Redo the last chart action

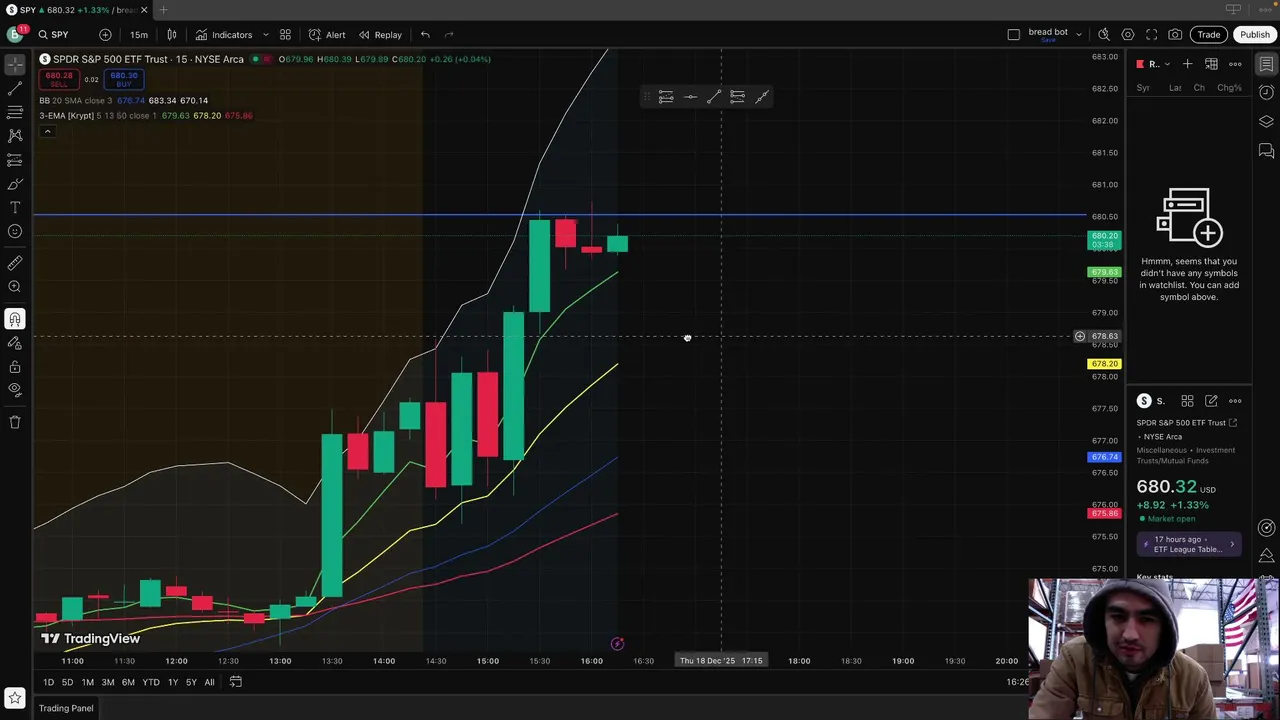(449, 35)
